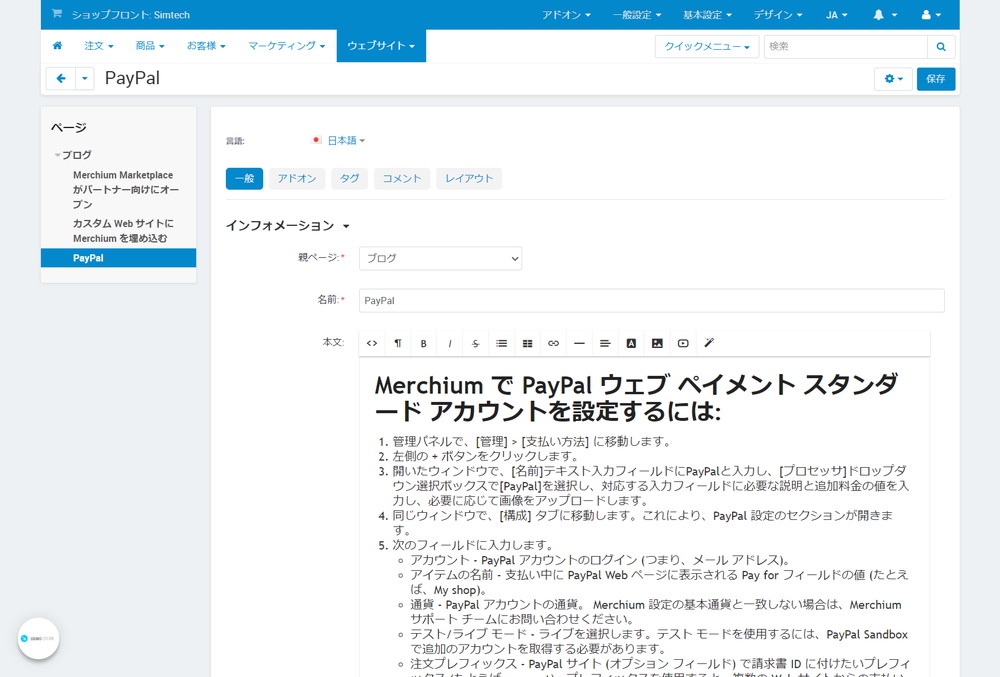Insert image via editor toolbar
Screen dimensions: 1000x677
[657, 344]
